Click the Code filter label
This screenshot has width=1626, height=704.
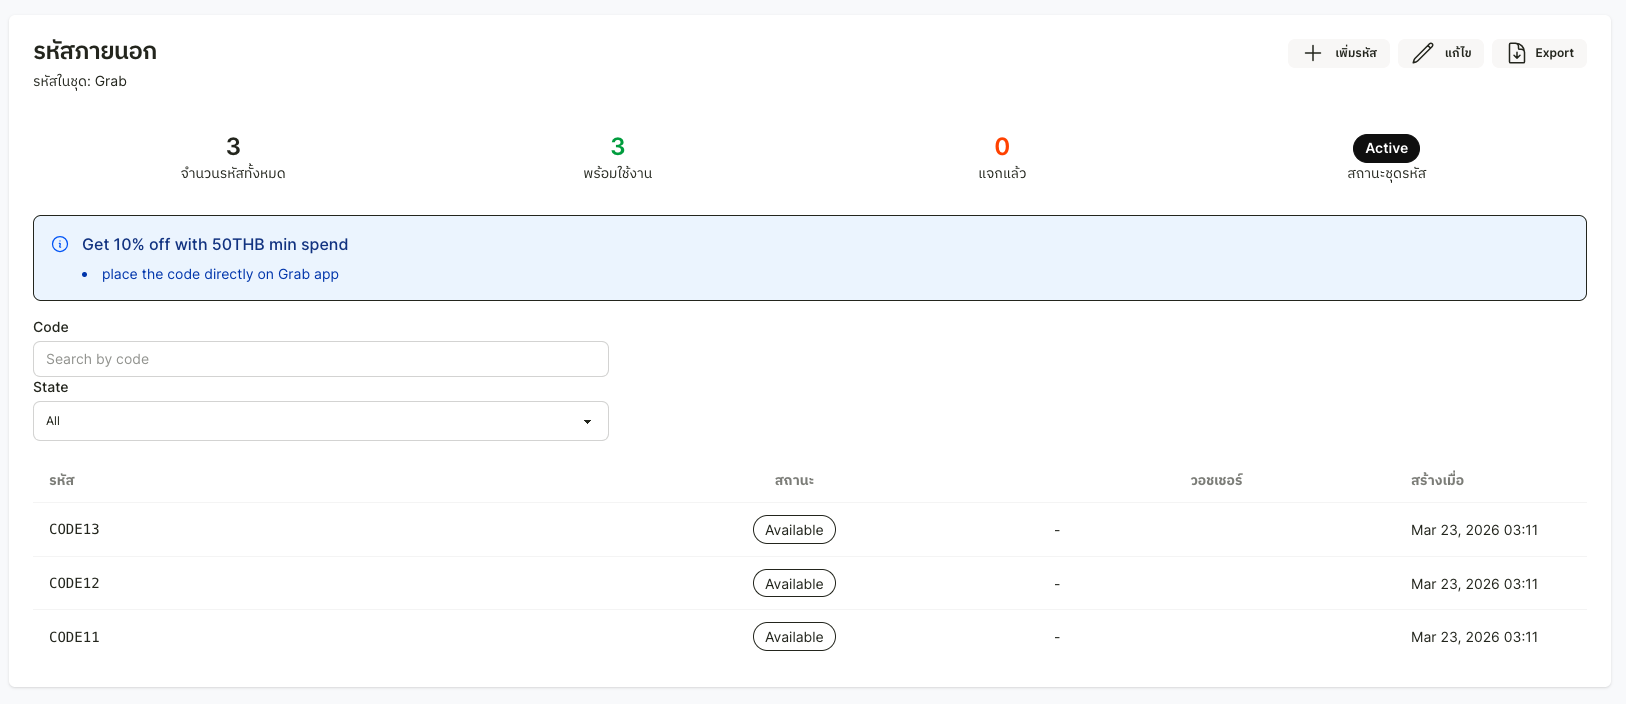[x=51, y=327]
